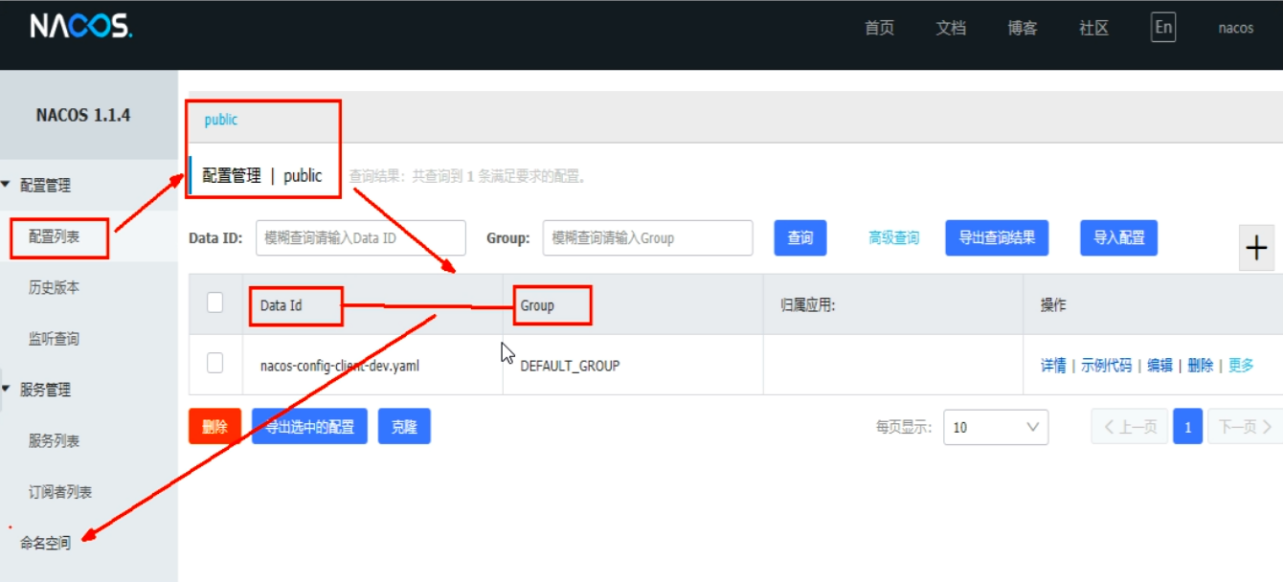Open 详情 for nacos-config-client-dev.yaml
1283x582 pixels.
1053,366
